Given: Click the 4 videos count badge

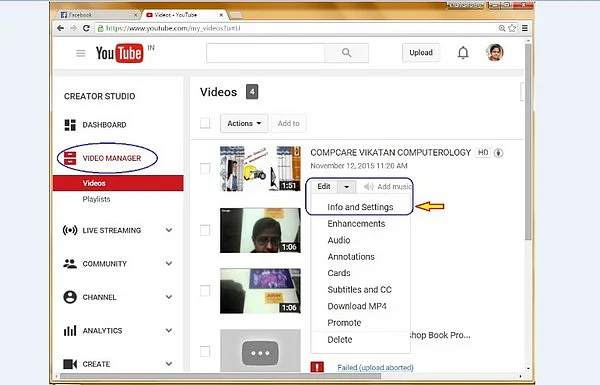Looking at the screenshot, I should 252,91.
